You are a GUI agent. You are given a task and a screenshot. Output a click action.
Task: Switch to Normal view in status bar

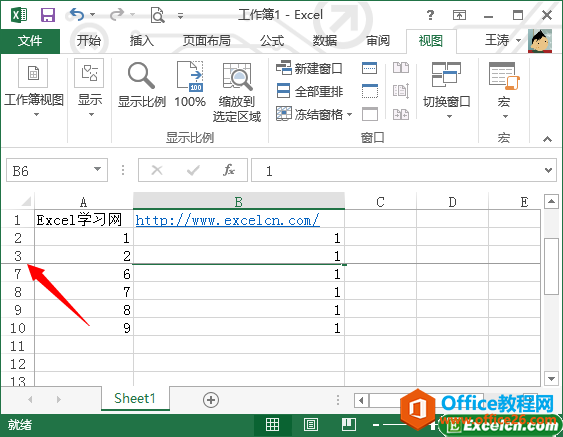(x=272, y=424)
